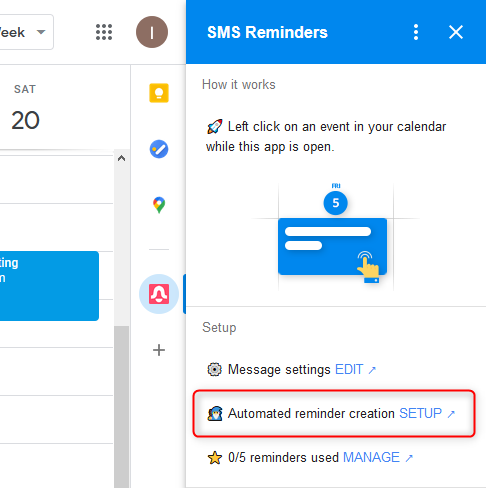
Task: Open the blue event on Saturday
Action: (x=49, y=286)
